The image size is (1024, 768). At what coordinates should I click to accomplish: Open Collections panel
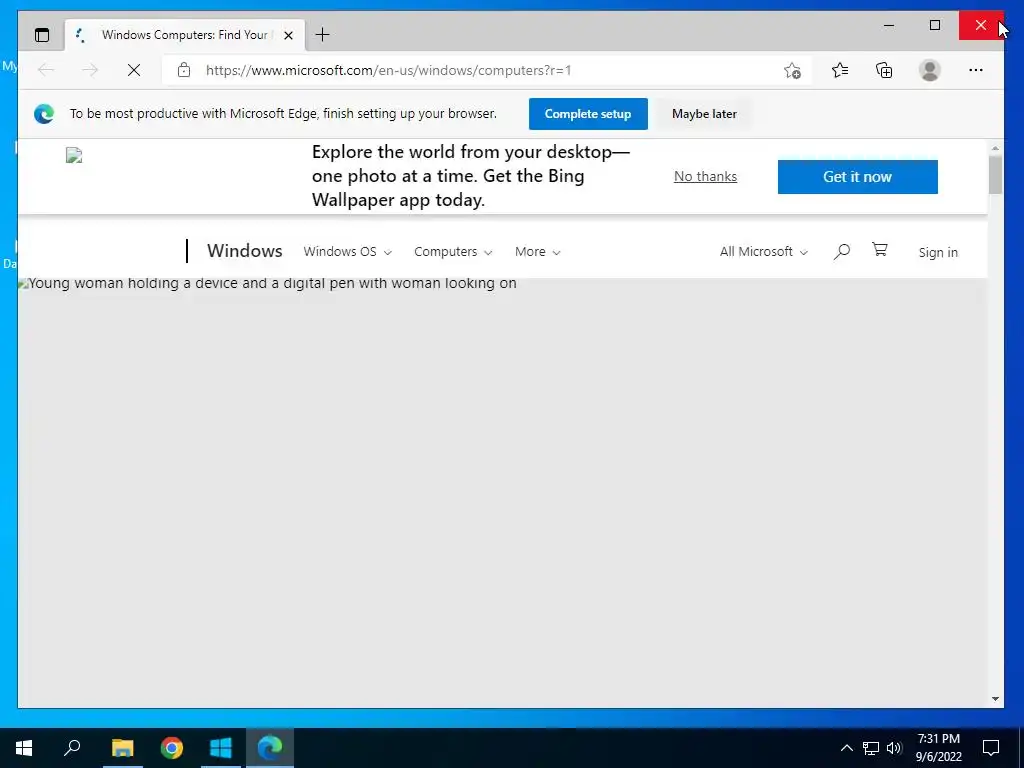coord(884,70)
